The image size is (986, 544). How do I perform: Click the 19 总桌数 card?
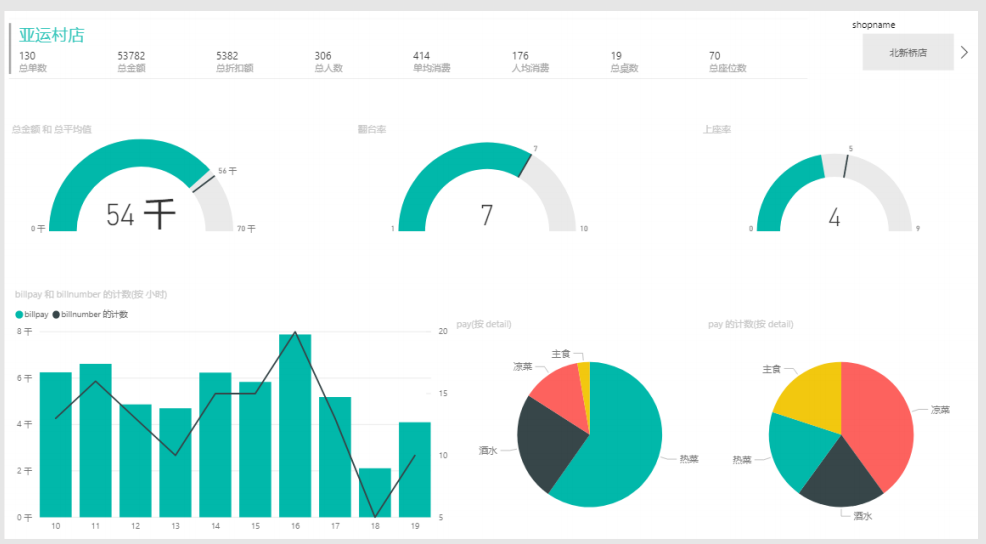[x=624, y=62]
